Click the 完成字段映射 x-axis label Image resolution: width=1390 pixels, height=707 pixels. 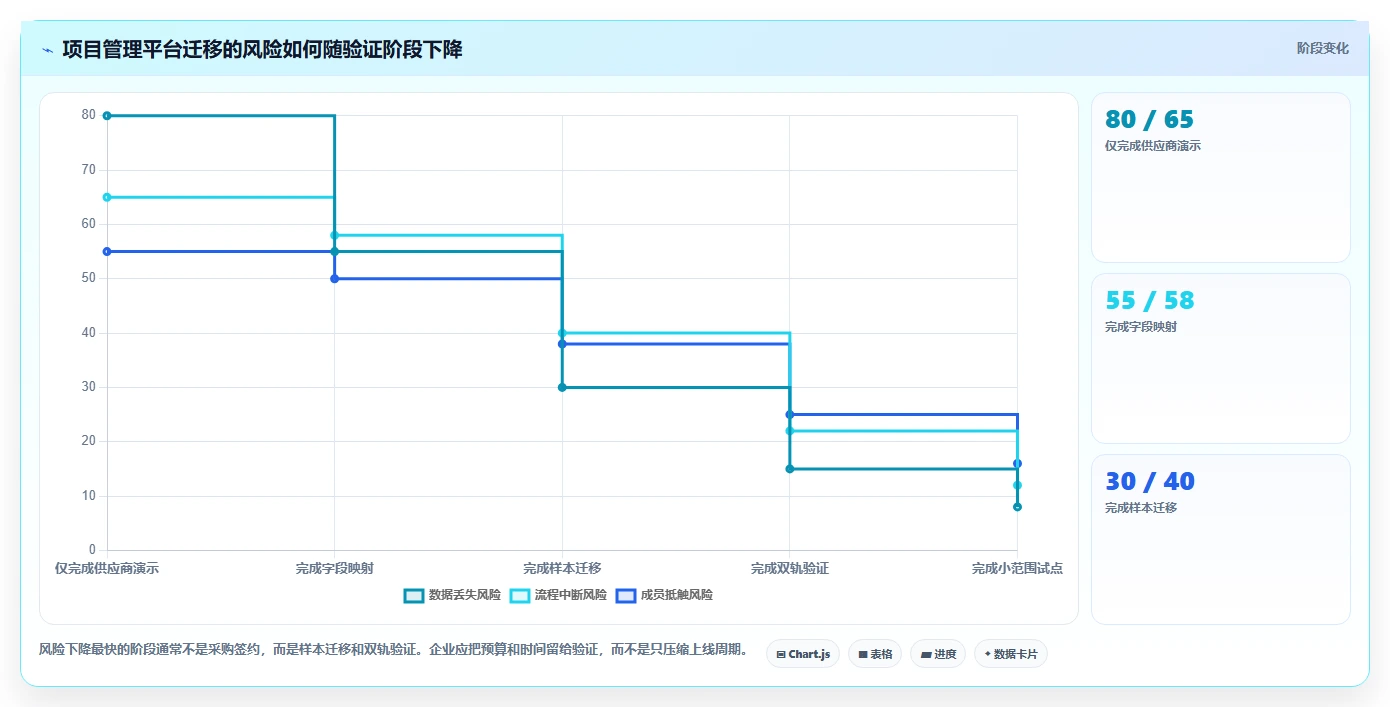coord(334,568)
